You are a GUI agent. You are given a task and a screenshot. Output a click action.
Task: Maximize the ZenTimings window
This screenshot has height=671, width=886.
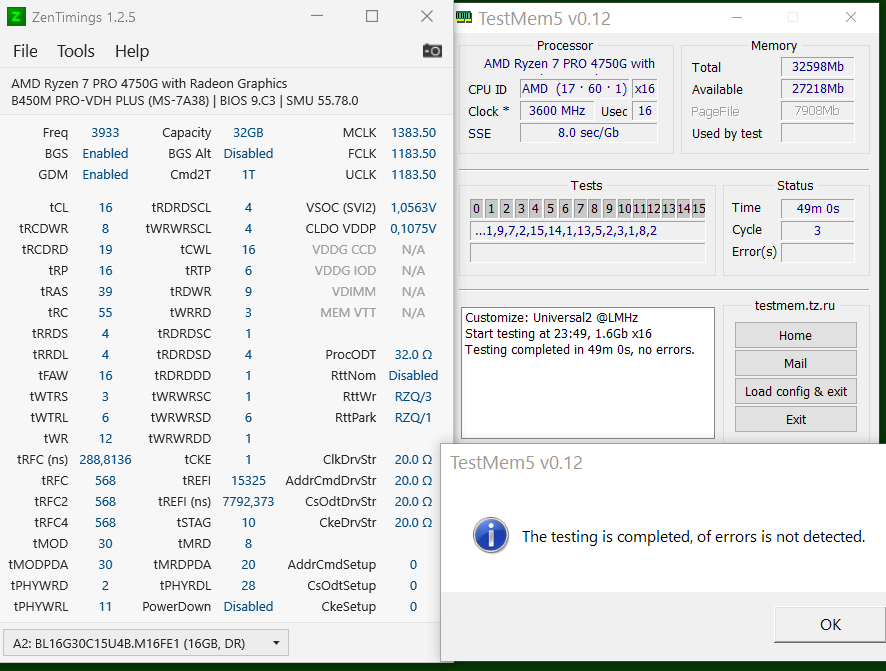click(372, 16)
